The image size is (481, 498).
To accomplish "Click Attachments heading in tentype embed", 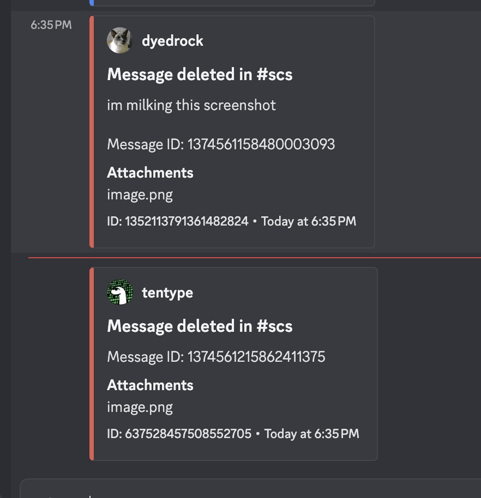I will tap(150, 385).
